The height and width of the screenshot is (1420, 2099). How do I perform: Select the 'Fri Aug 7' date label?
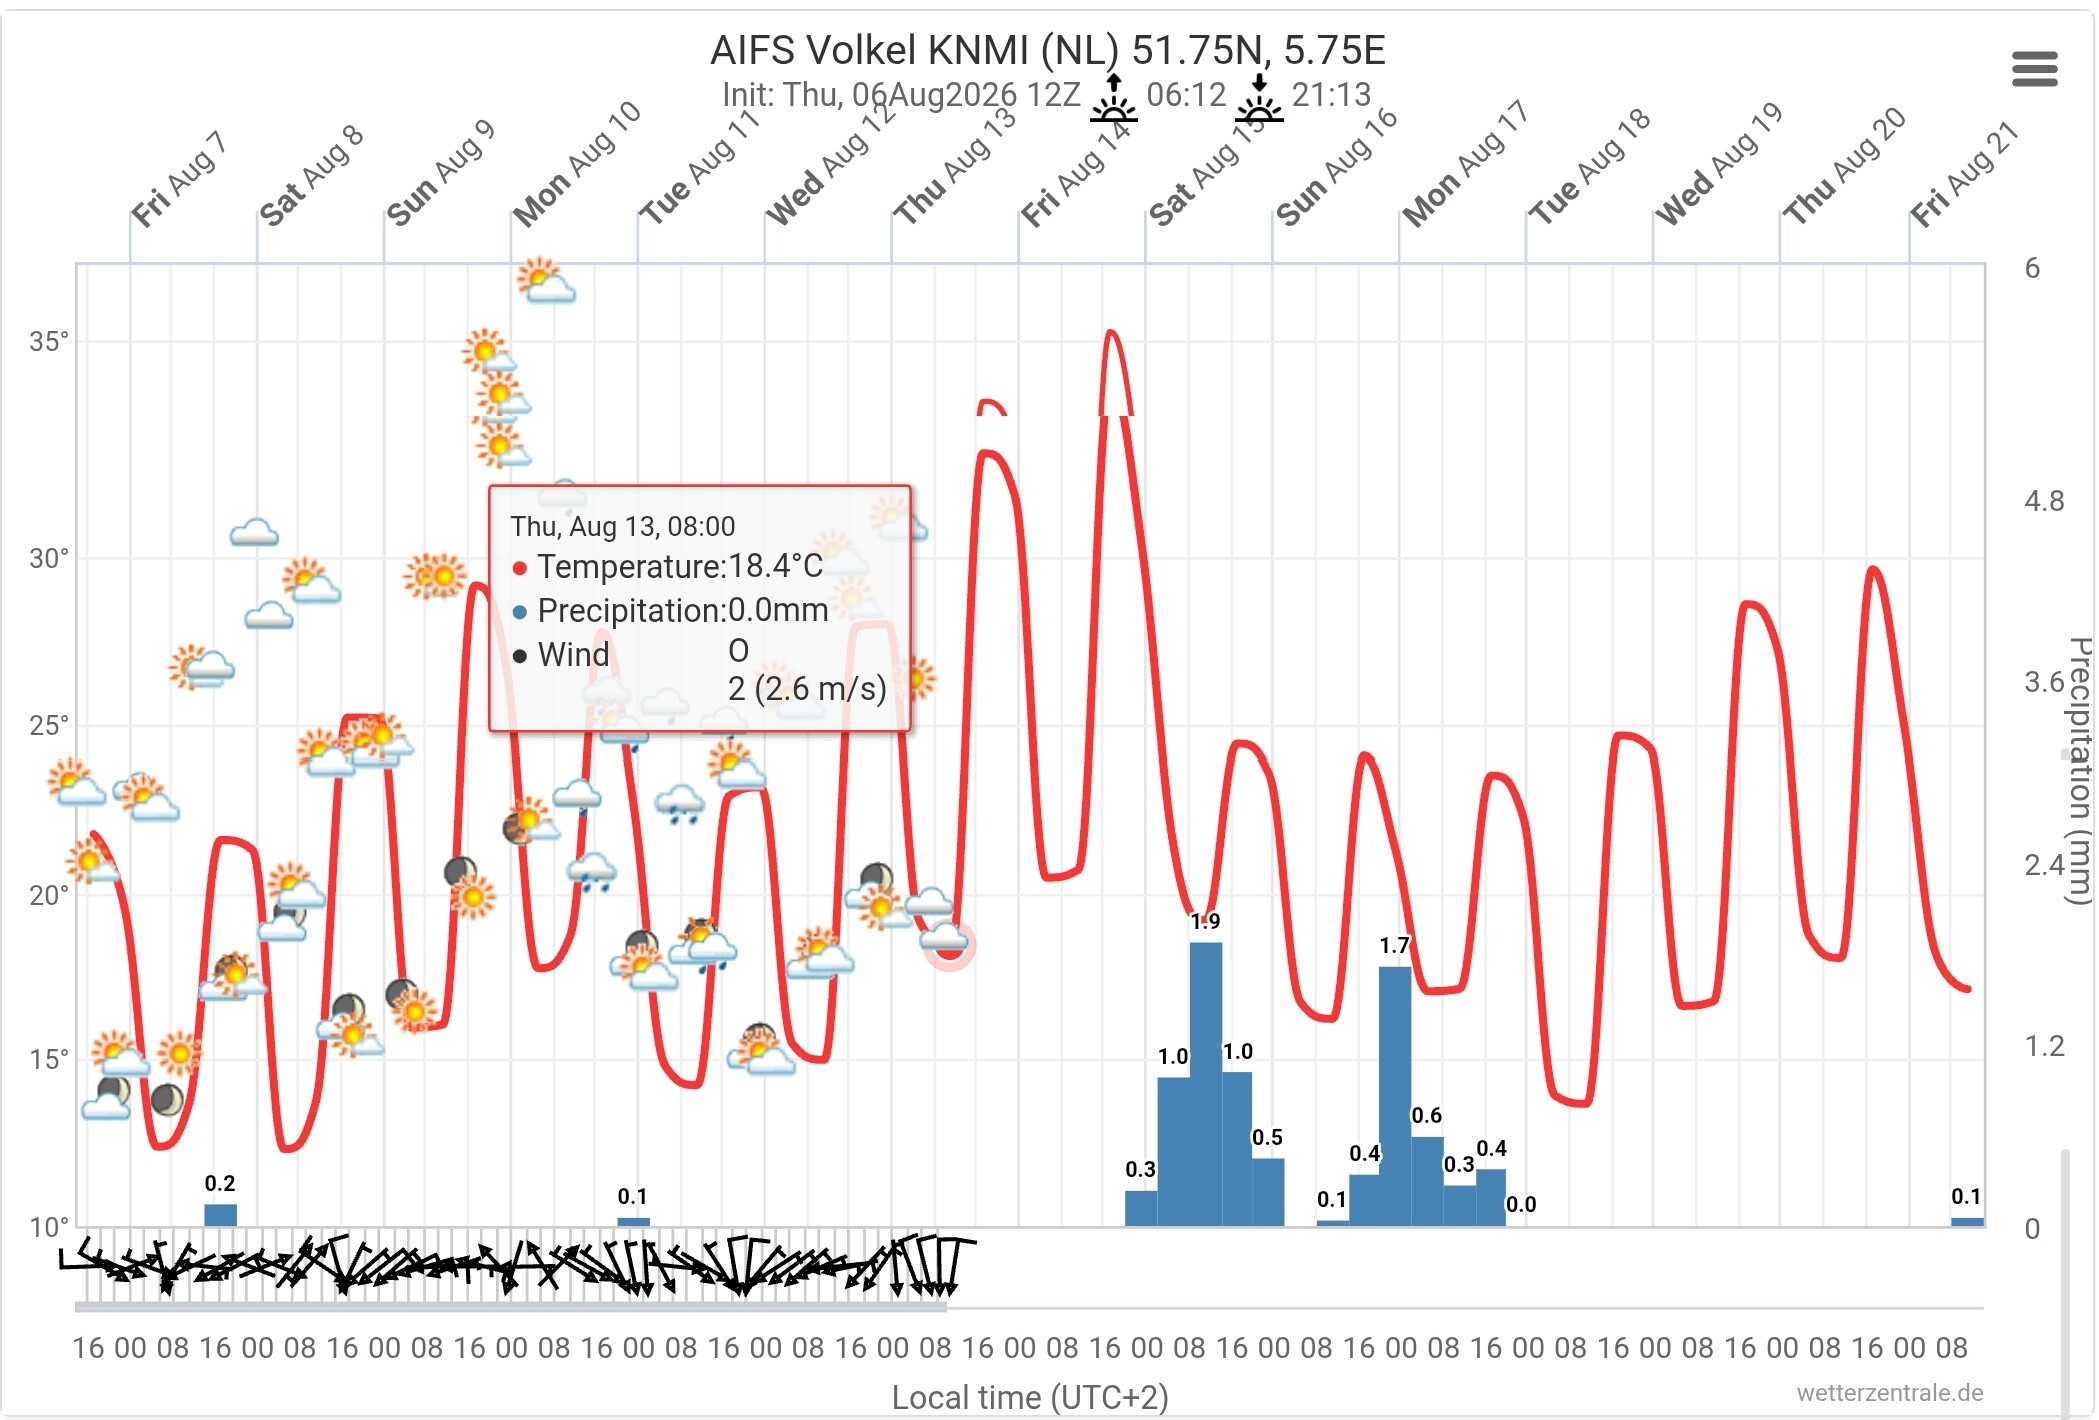coord(180,180)
